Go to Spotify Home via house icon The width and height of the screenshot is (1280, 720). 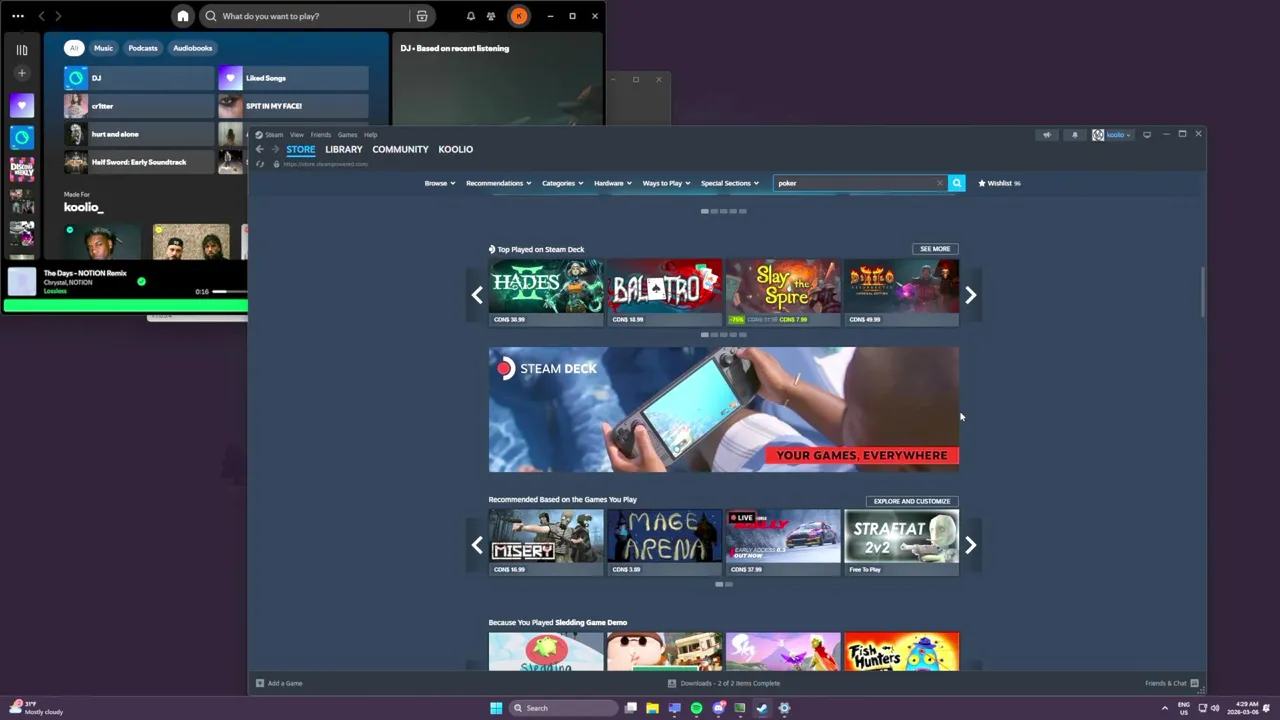182,16
